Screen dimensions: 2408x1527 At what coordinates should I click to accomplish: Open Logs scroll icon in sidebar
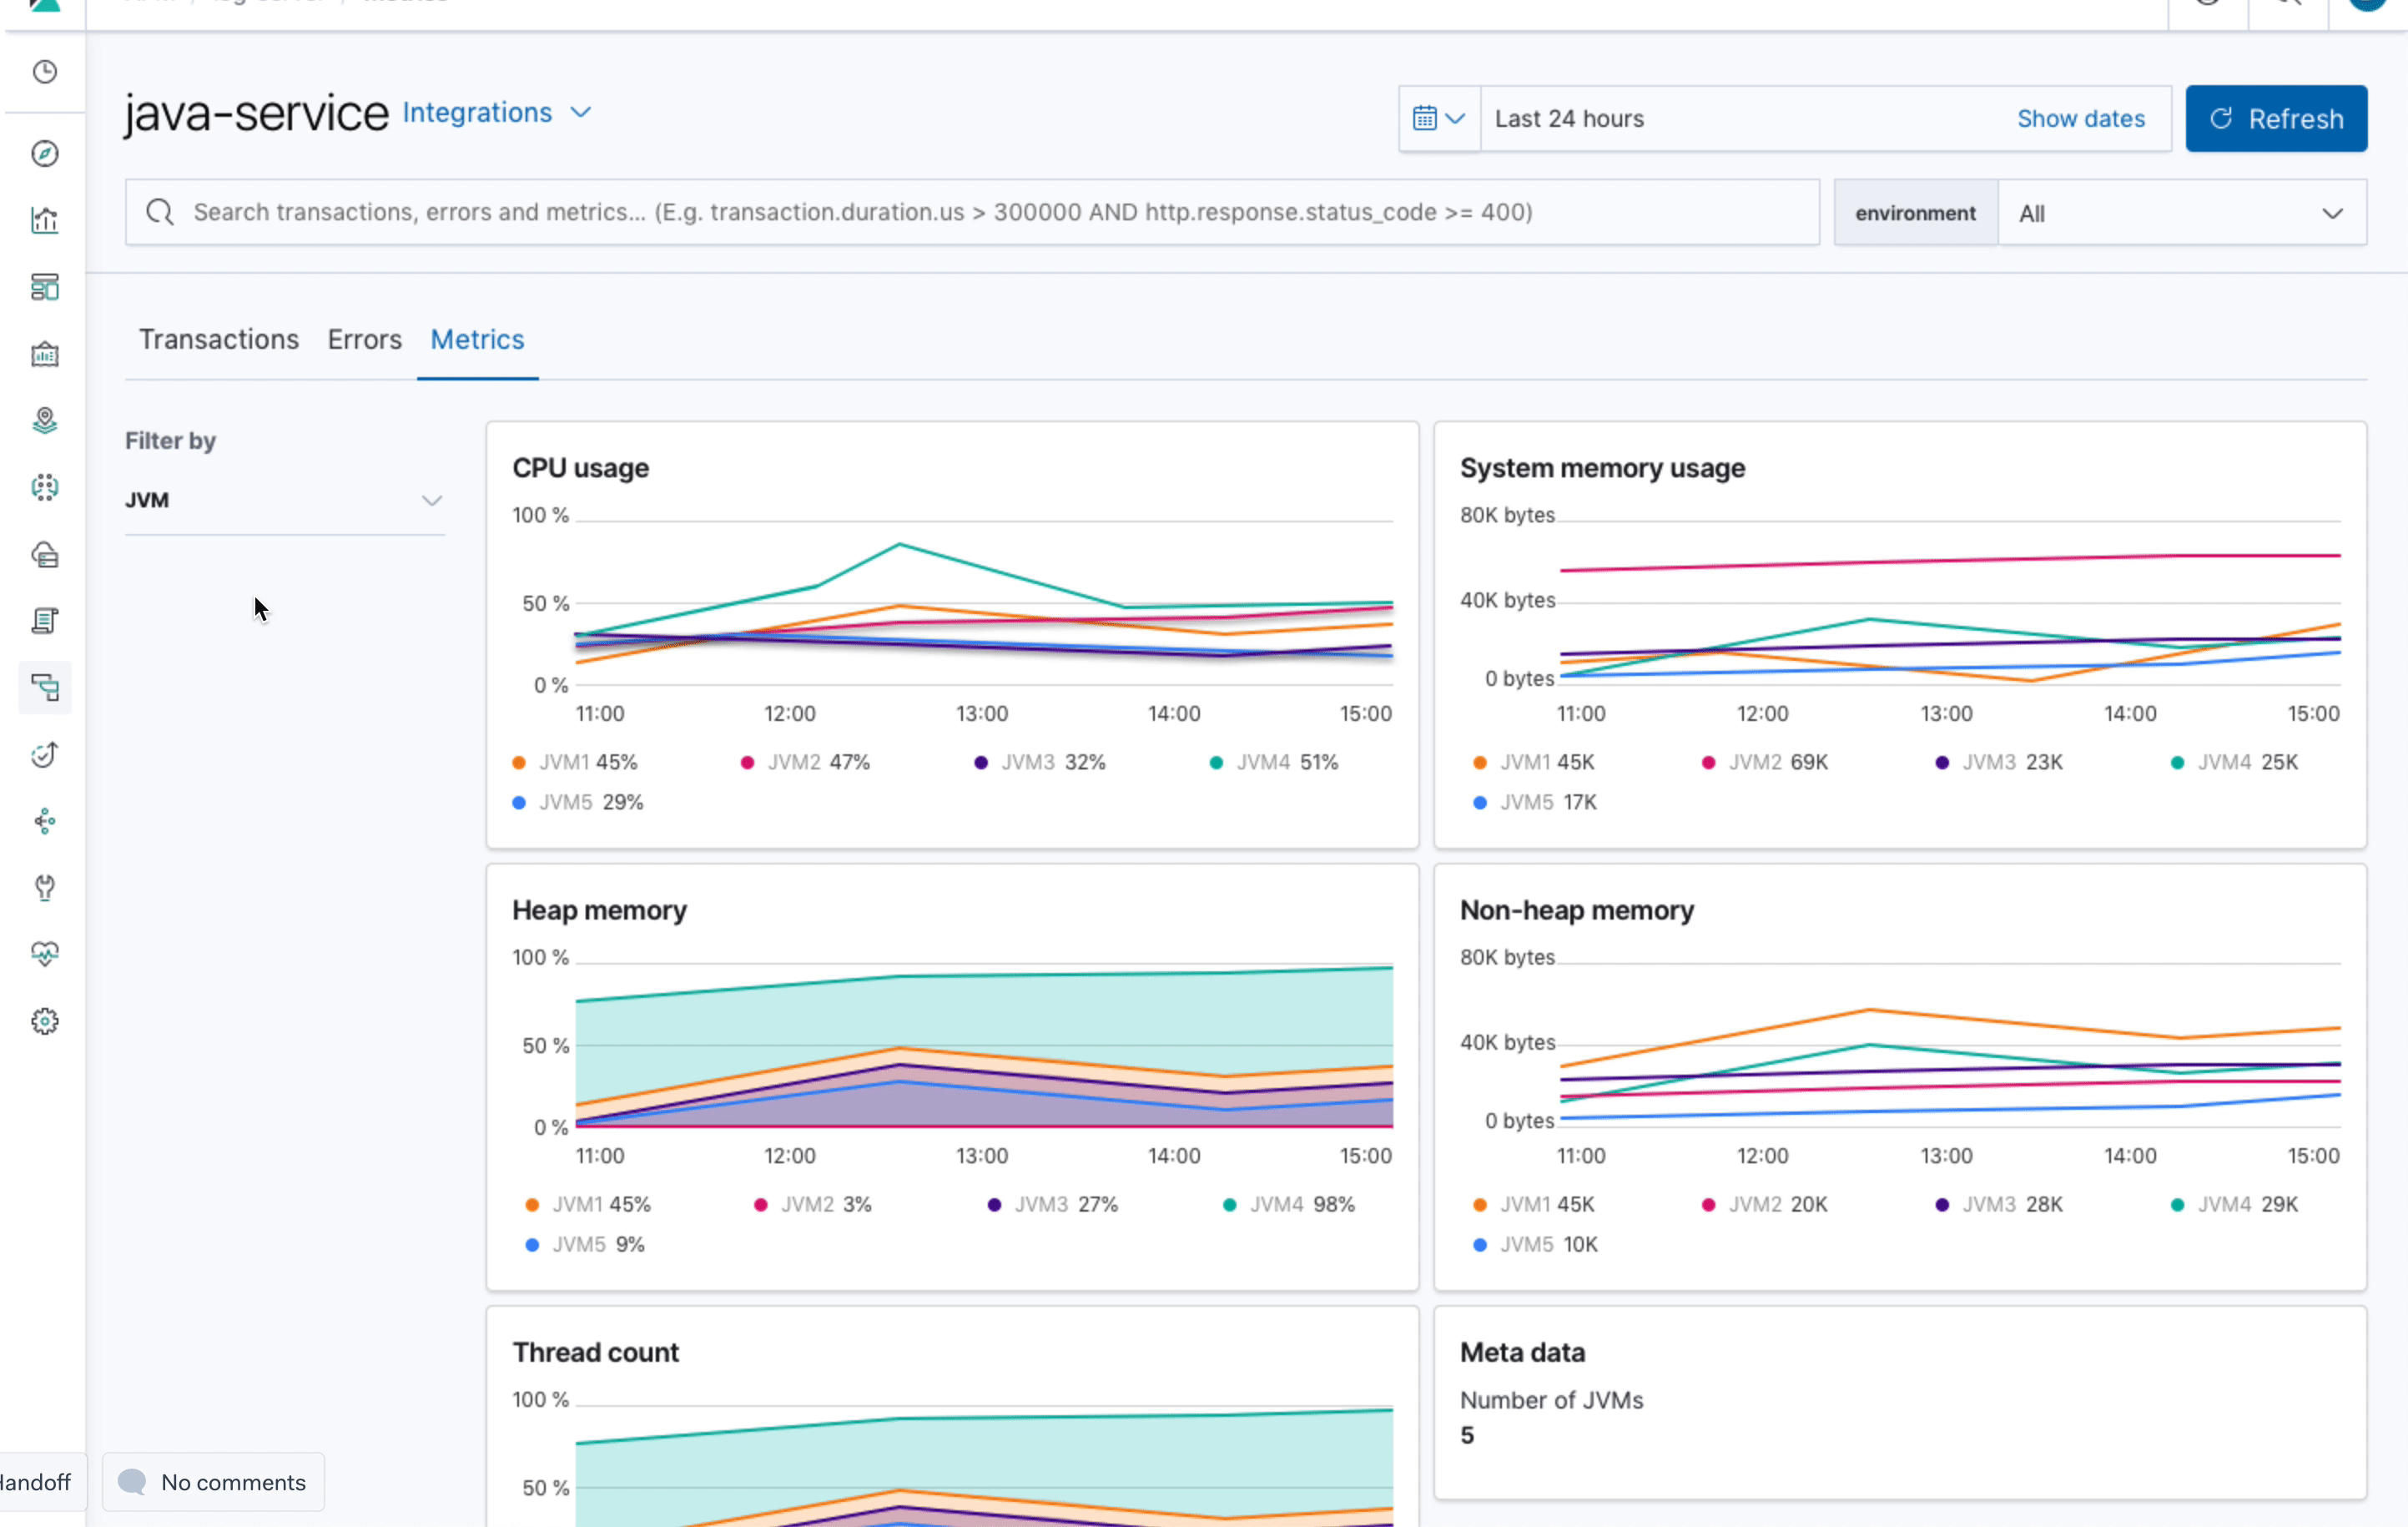(x=45, y=621)
